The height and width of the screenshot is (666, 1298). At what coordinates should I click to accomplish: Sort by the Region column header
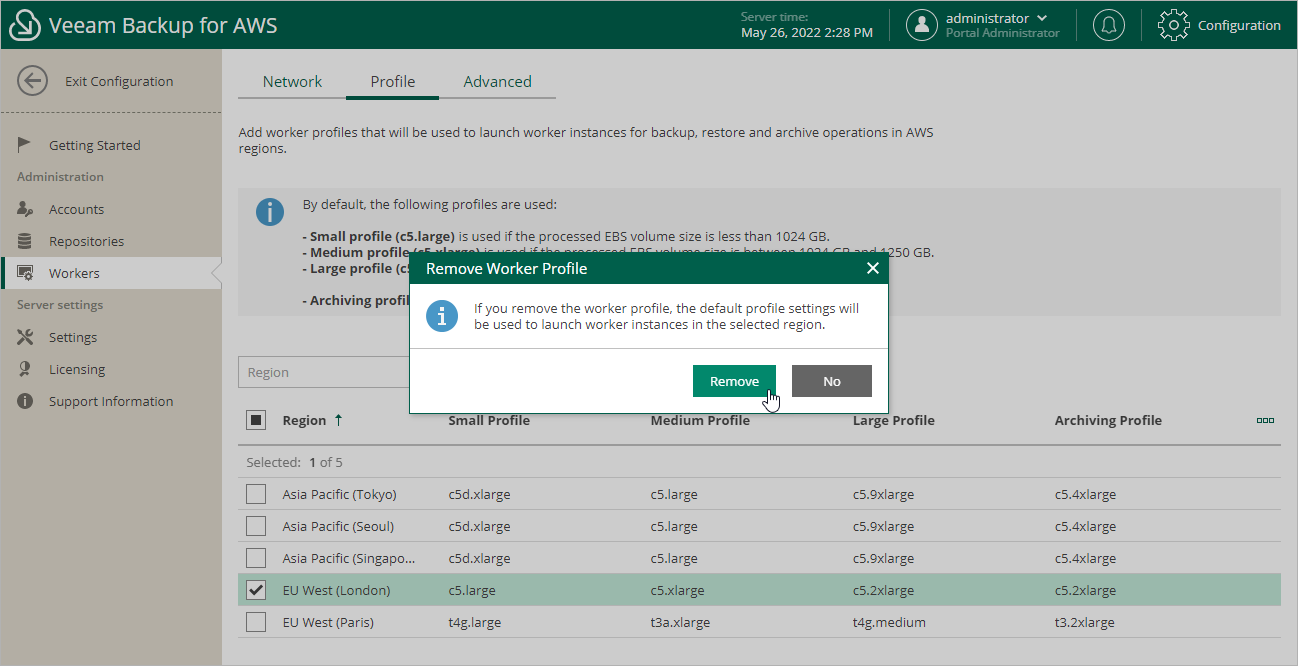304,420
